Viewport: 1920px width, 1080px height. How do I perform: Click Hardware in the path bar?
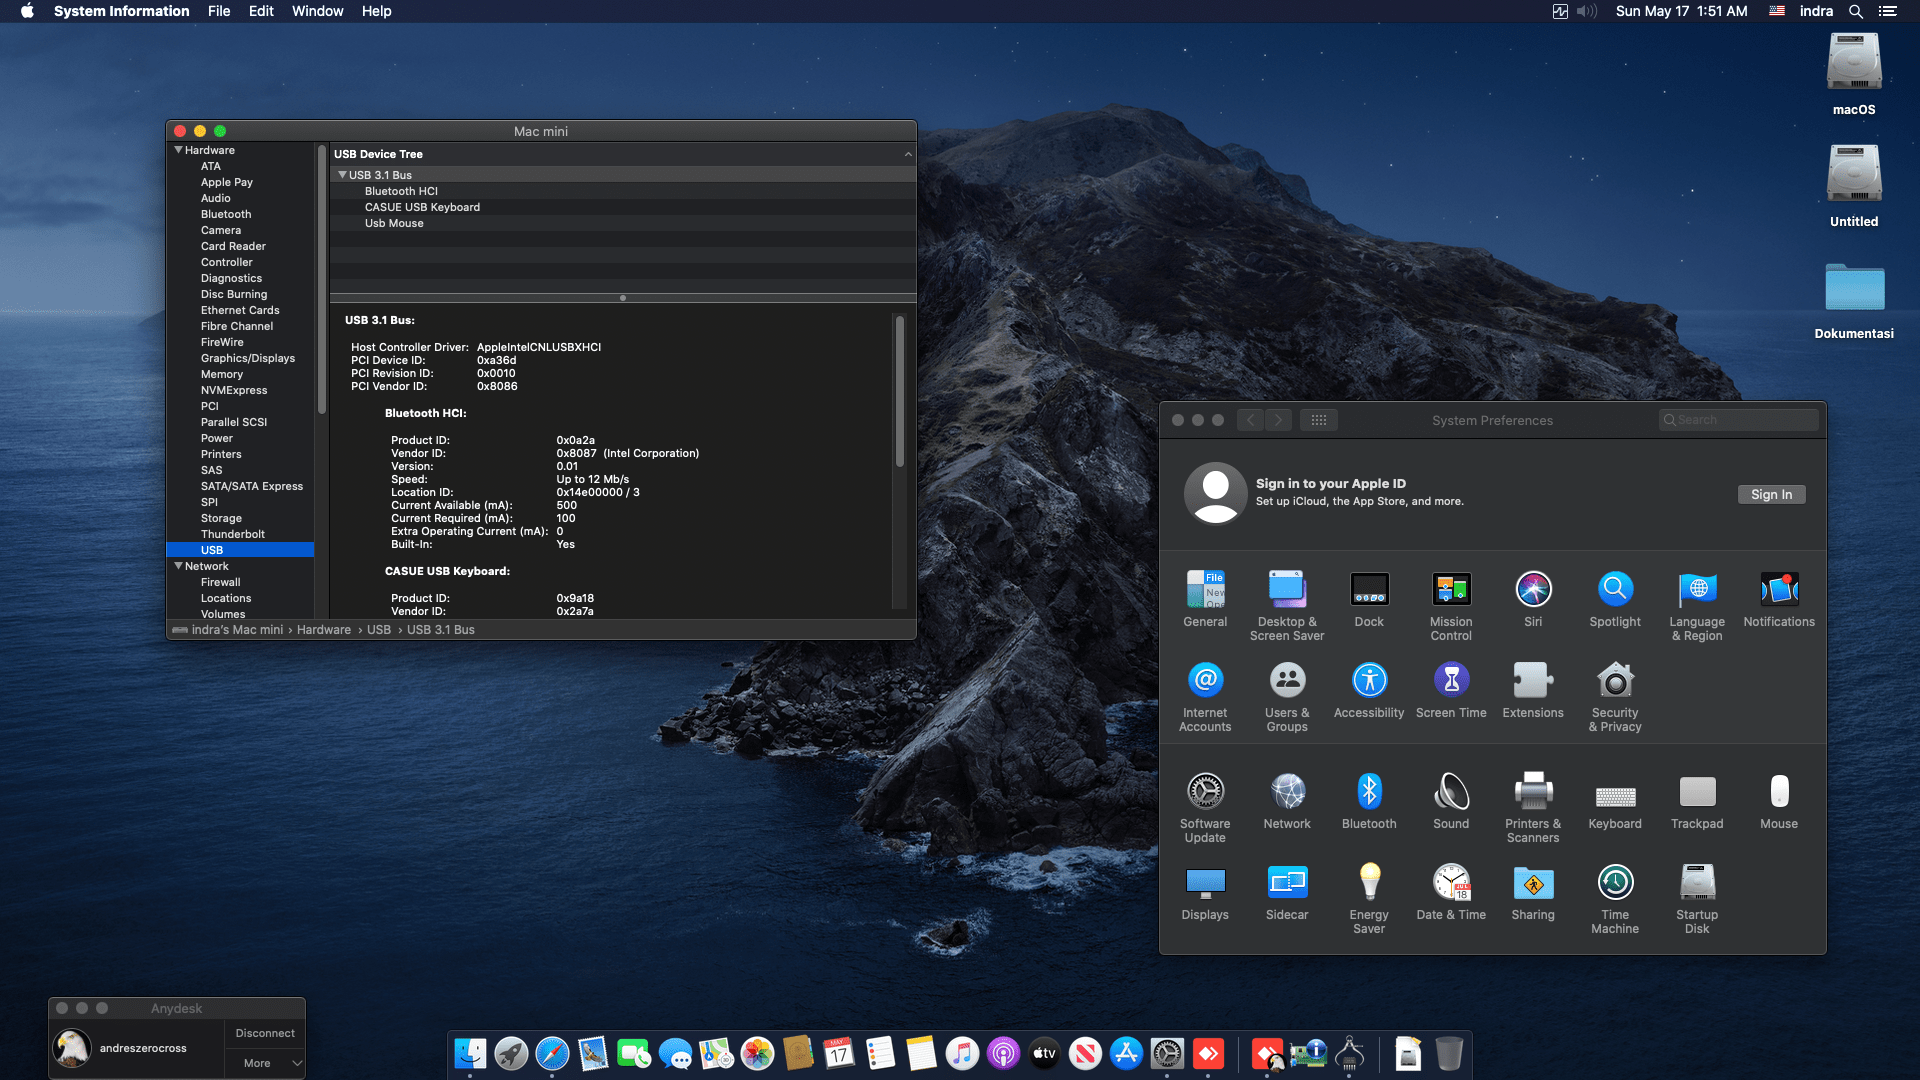tap(324, 630)
